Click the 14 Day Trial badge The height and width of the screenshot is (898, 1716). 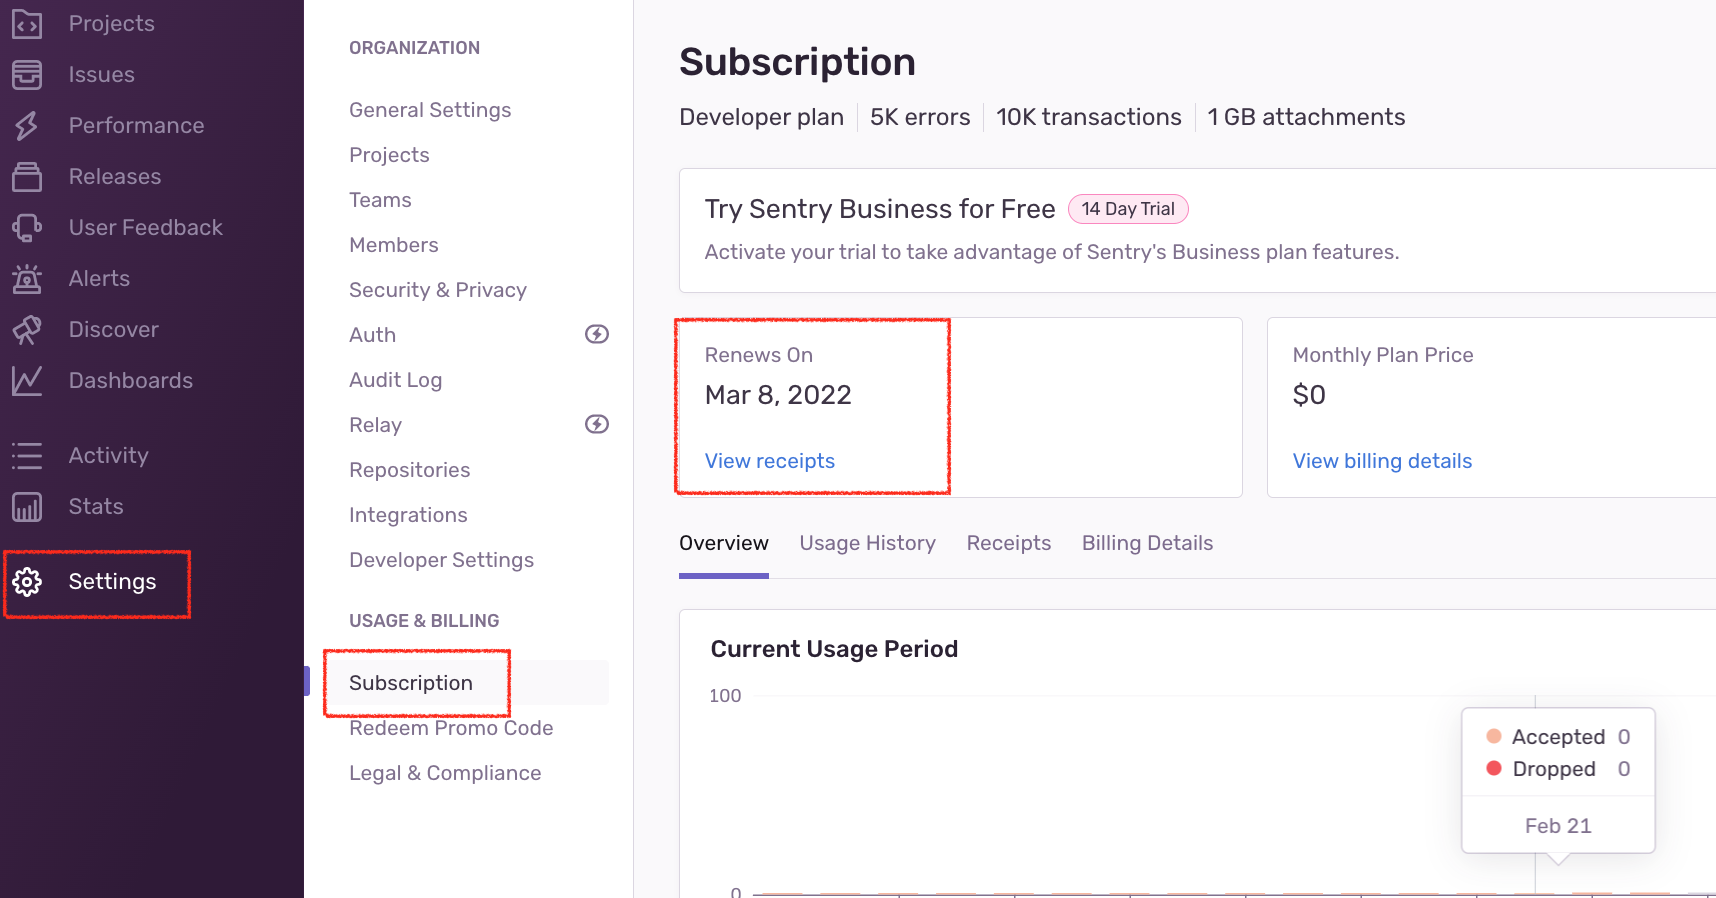tap(1128, 209)
